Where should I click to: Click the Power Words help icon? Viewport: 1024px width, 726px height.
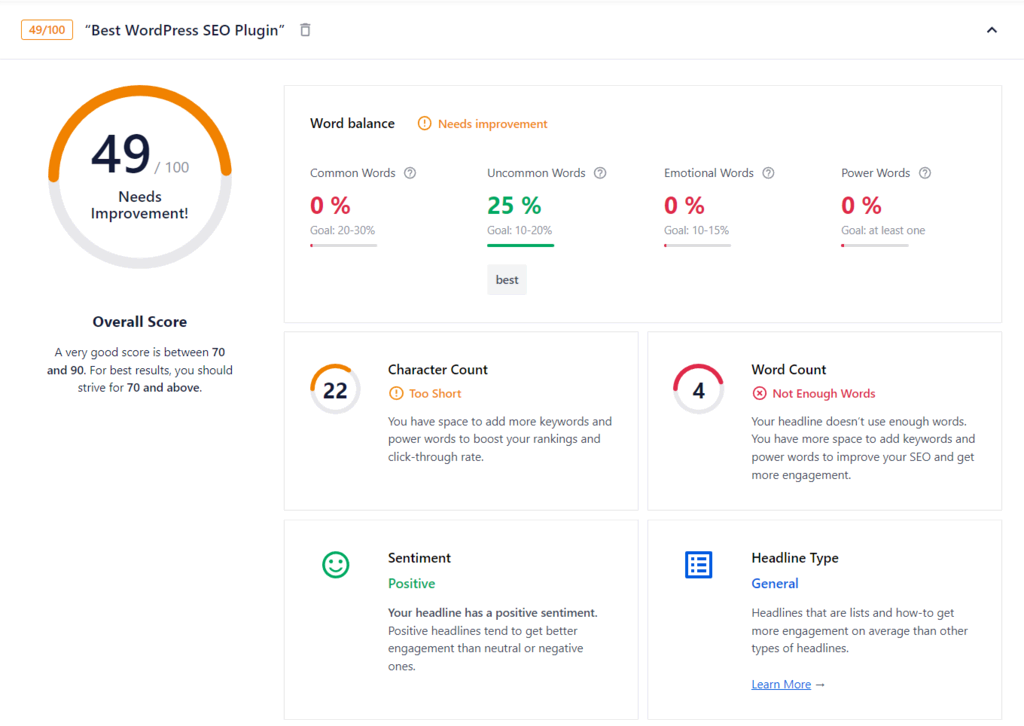coord(925,173)
